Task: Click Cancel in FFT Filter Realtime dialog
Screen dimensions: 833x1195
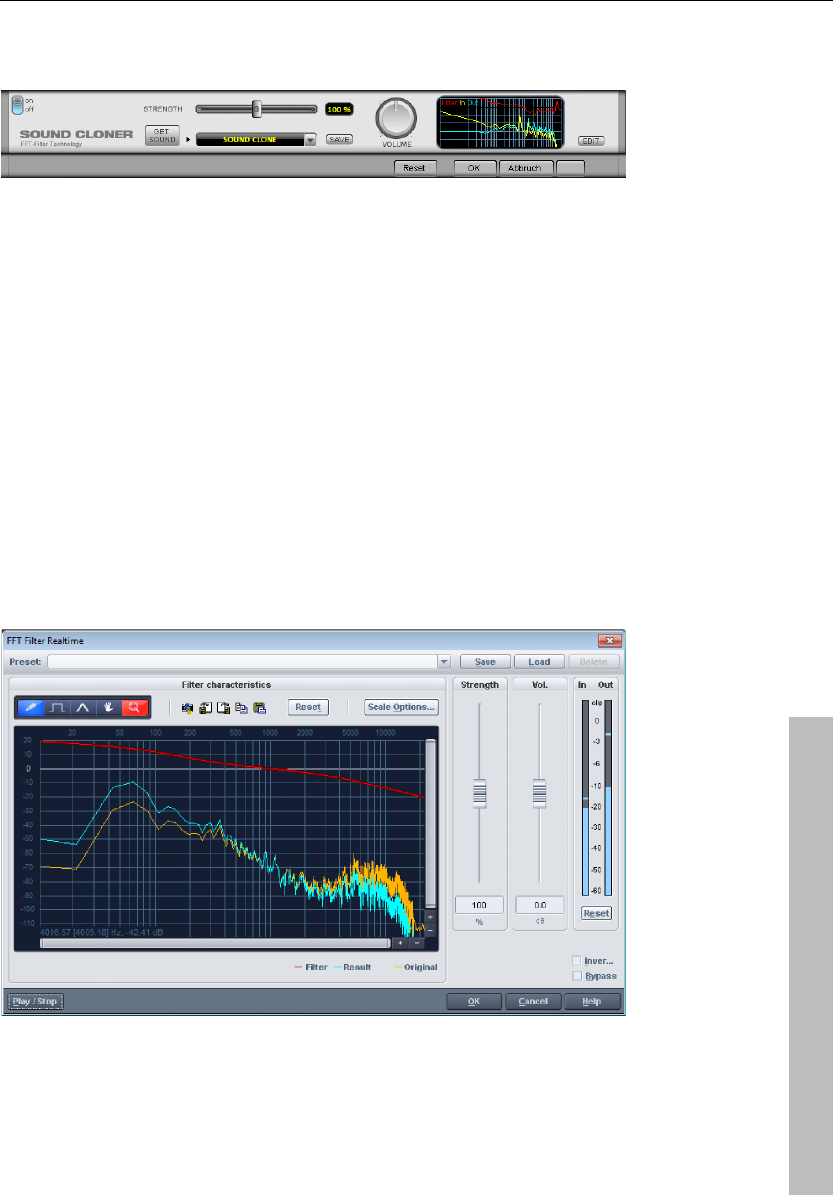Action: 533,1001
